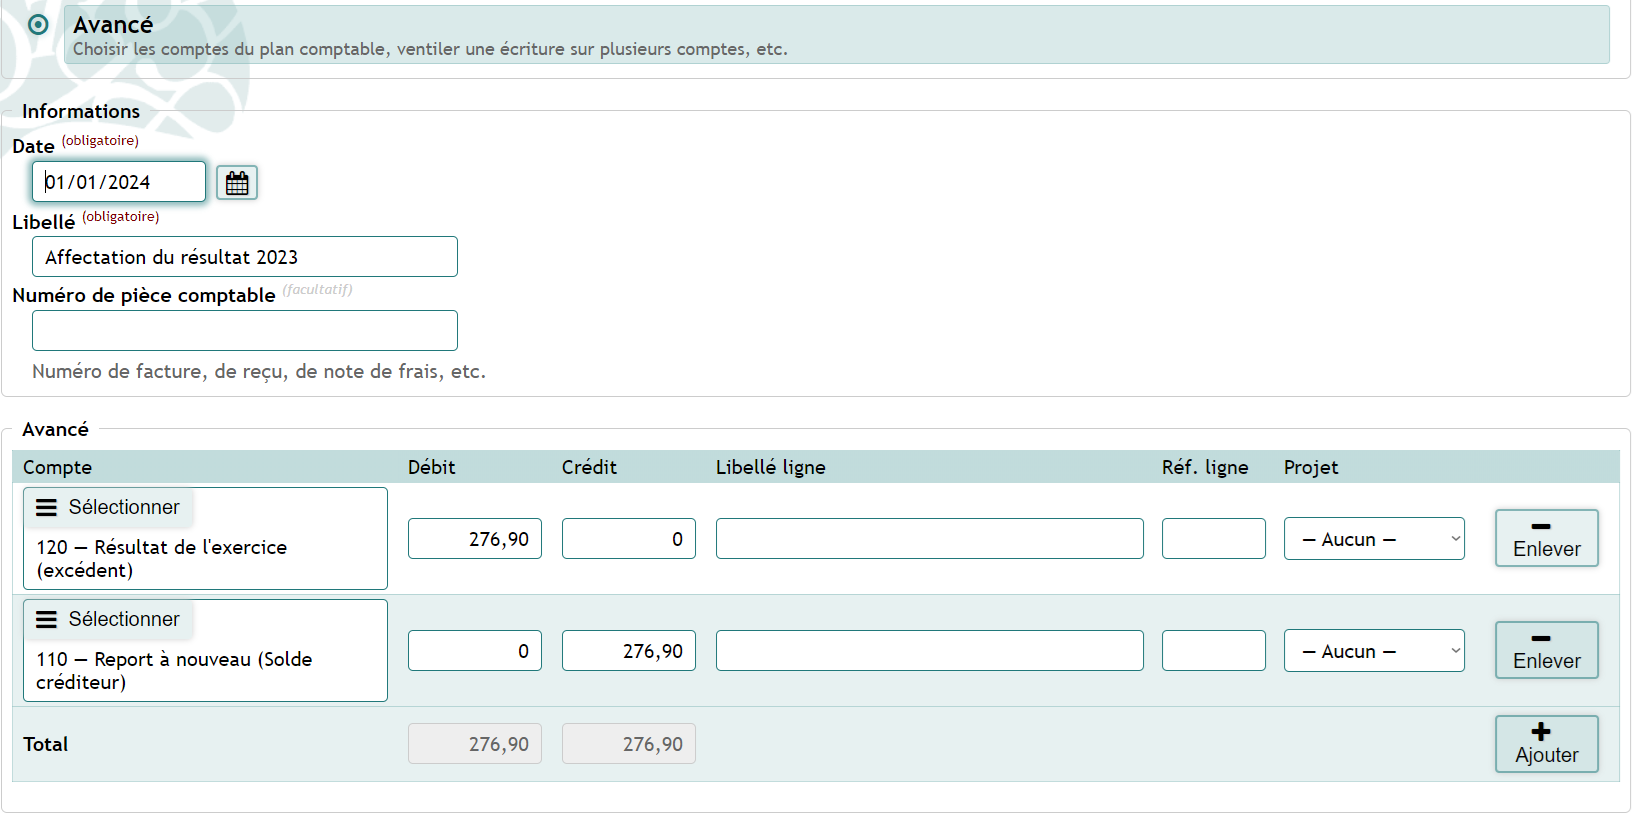The width and height of the screenshot is (1639, 813).
Task: Open Projet dropdown on second line
Action: click(1373, 651)
